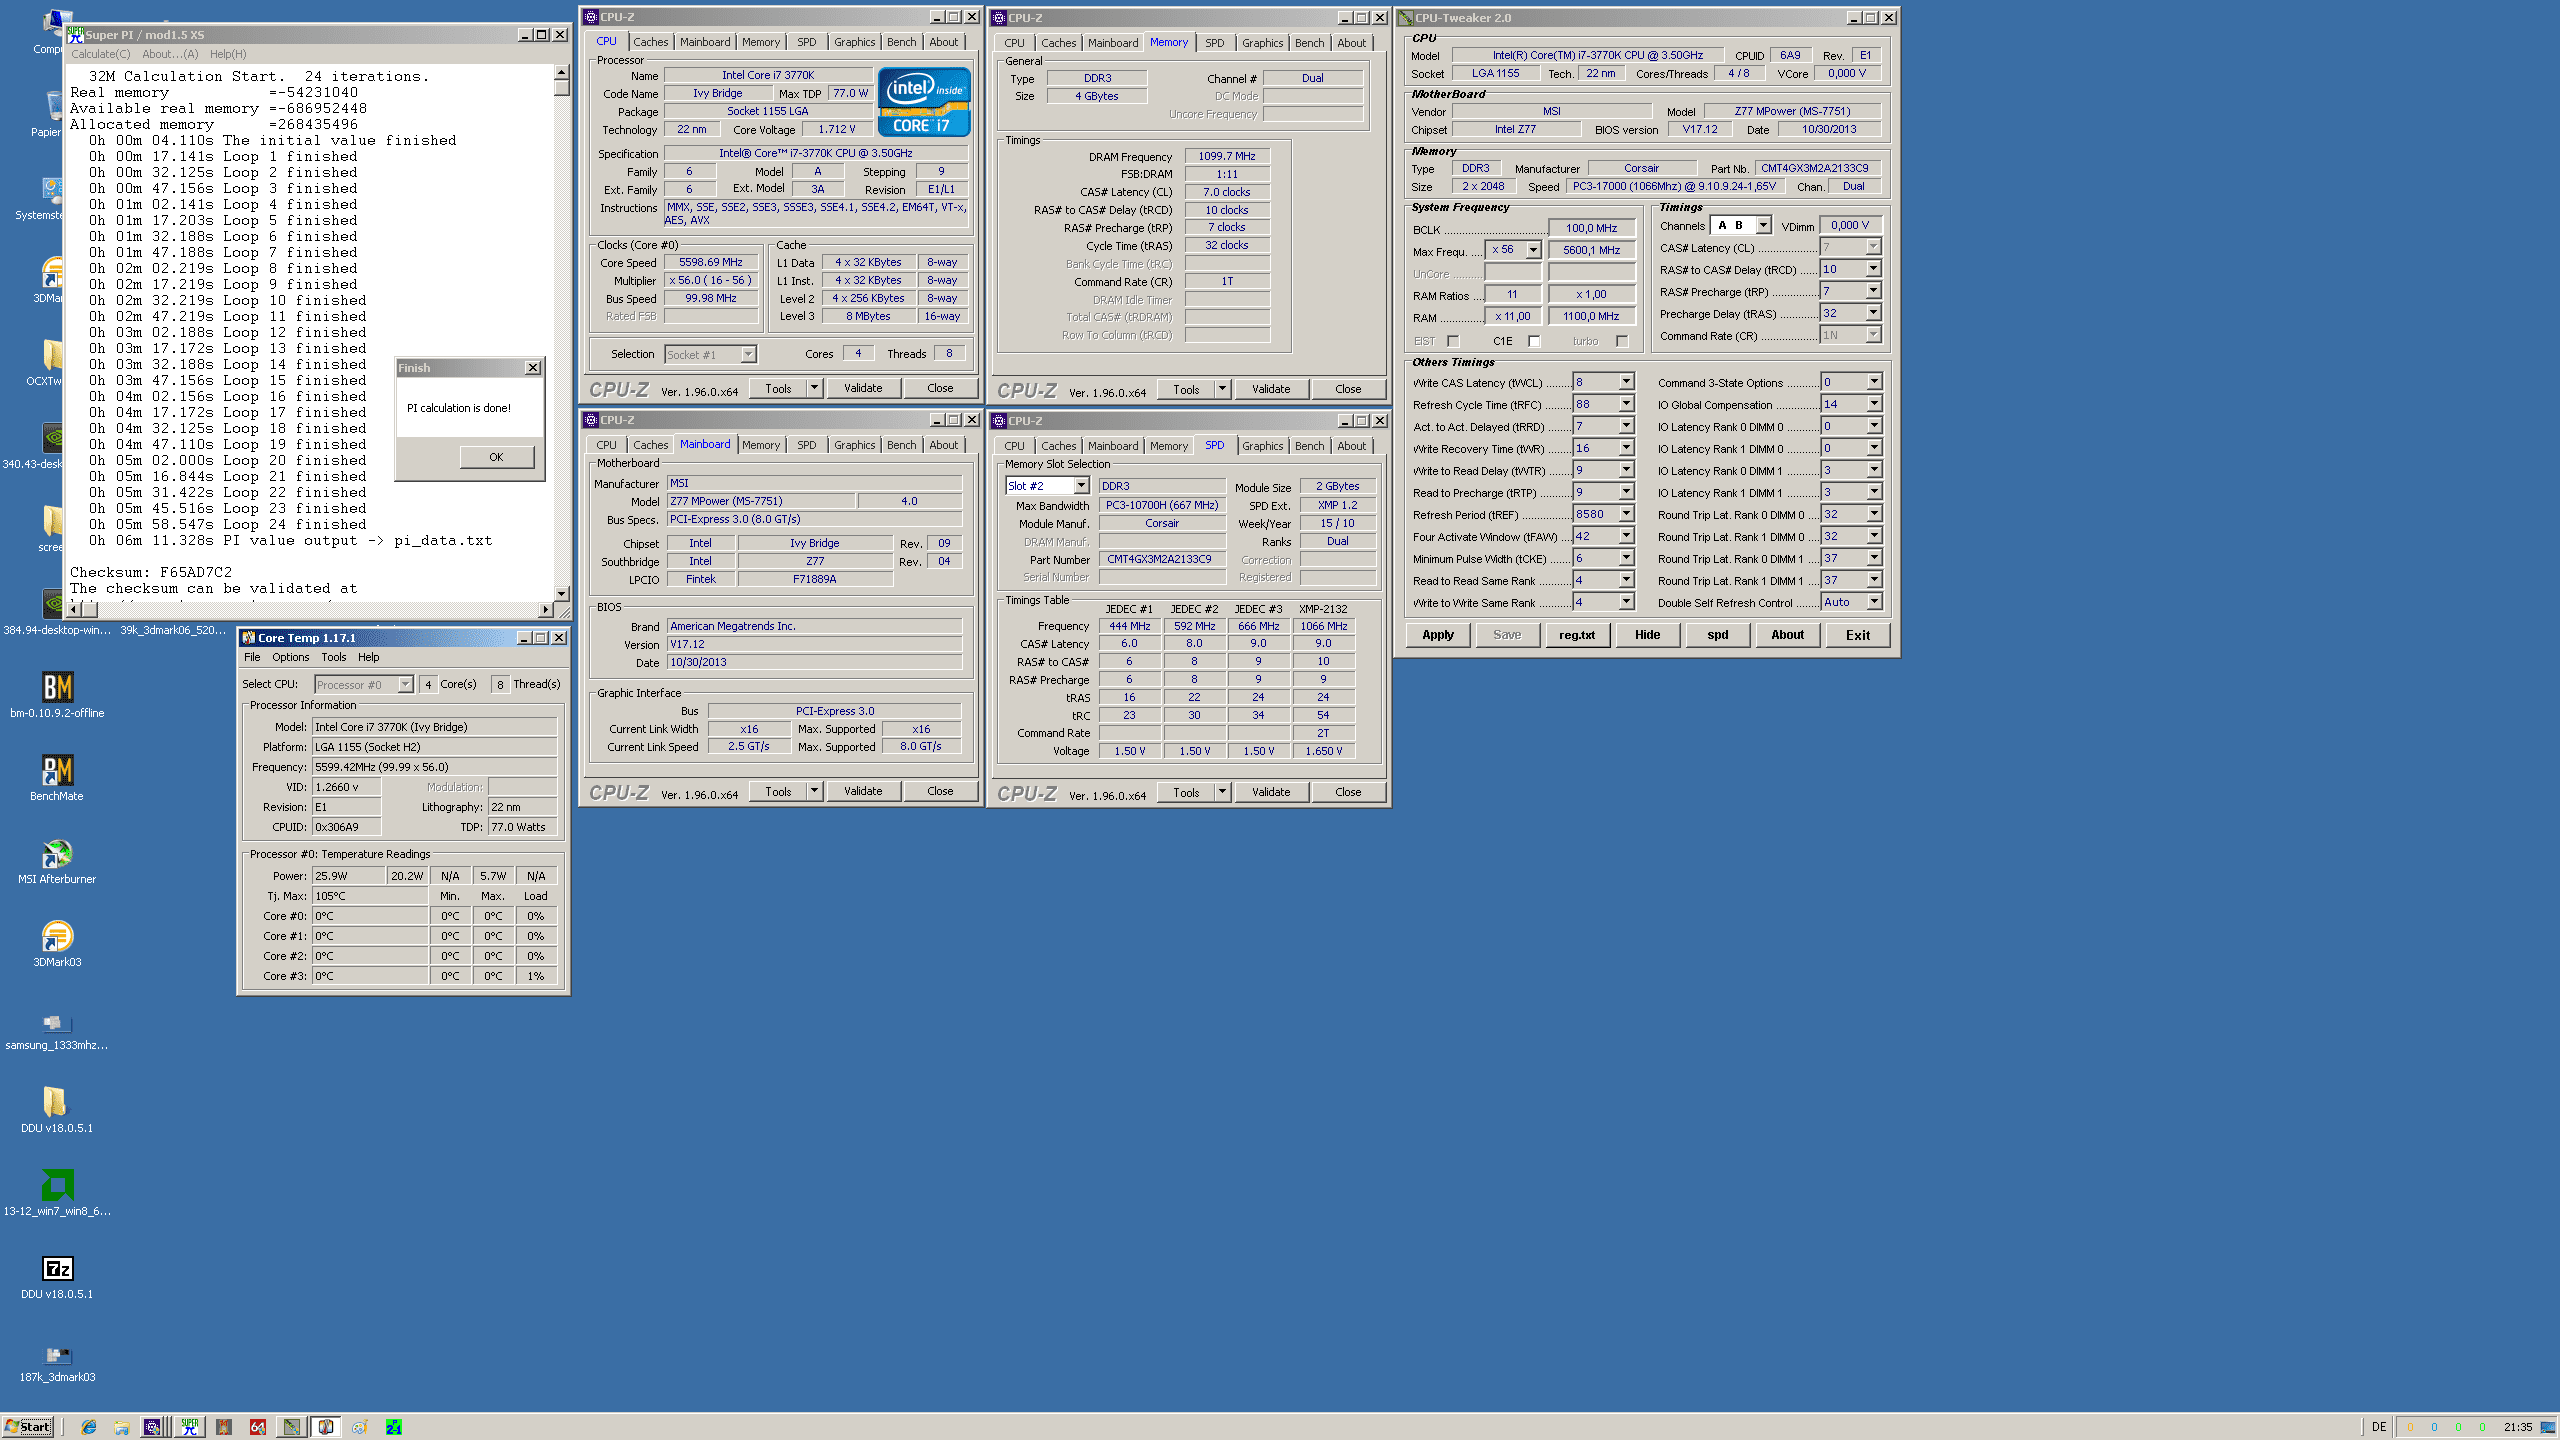Open BenchMate desktop shortcut
This screenshot has width=2560, height=1440.
(x=57, y=771)
